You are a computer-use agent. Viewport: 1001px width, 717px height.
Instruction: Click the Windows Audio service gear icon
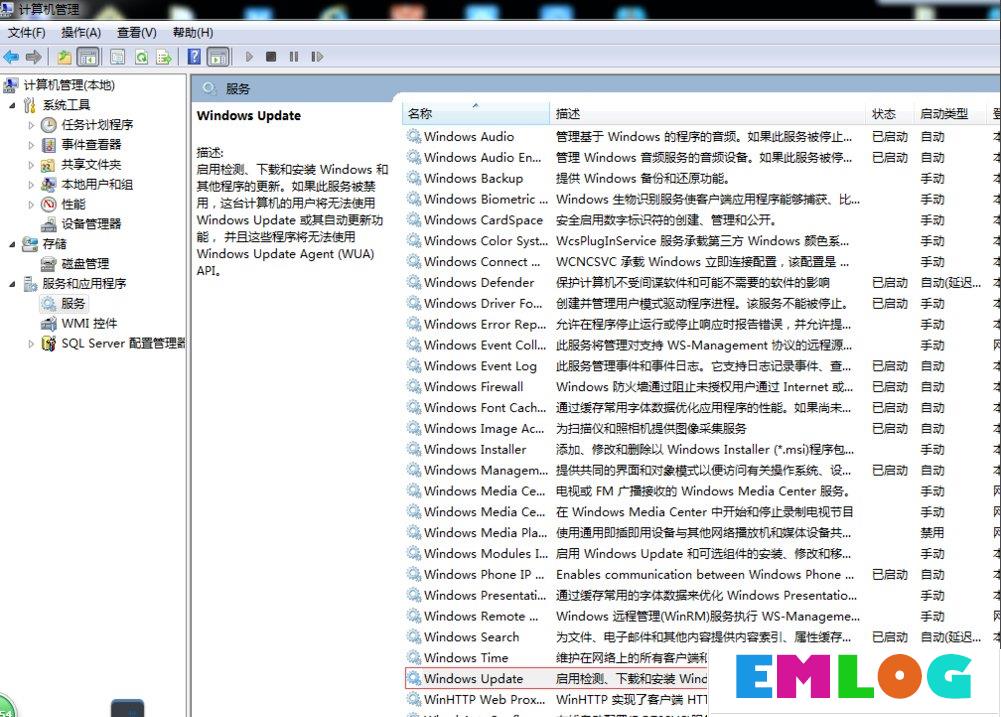(414, 136)
